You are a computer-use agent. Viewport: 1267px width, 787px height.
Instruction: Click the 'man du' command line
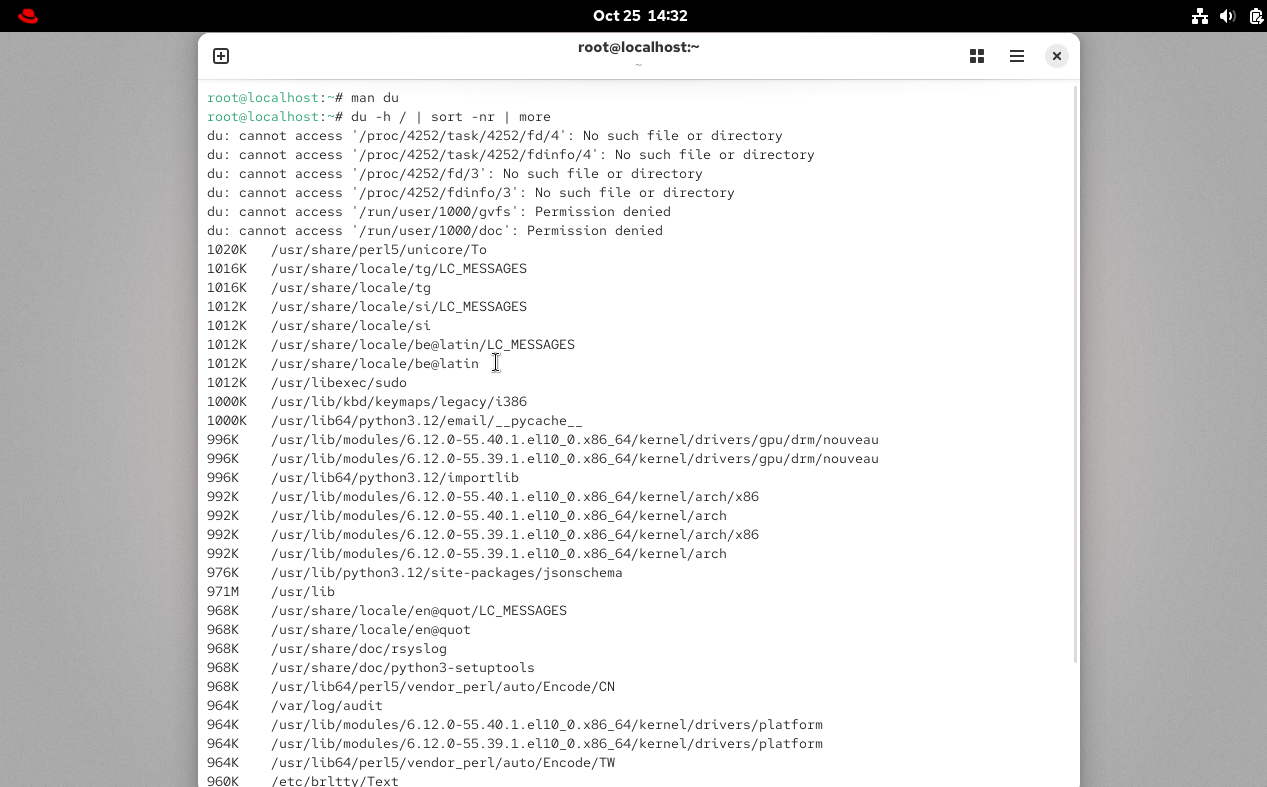[x=375, y=98]
